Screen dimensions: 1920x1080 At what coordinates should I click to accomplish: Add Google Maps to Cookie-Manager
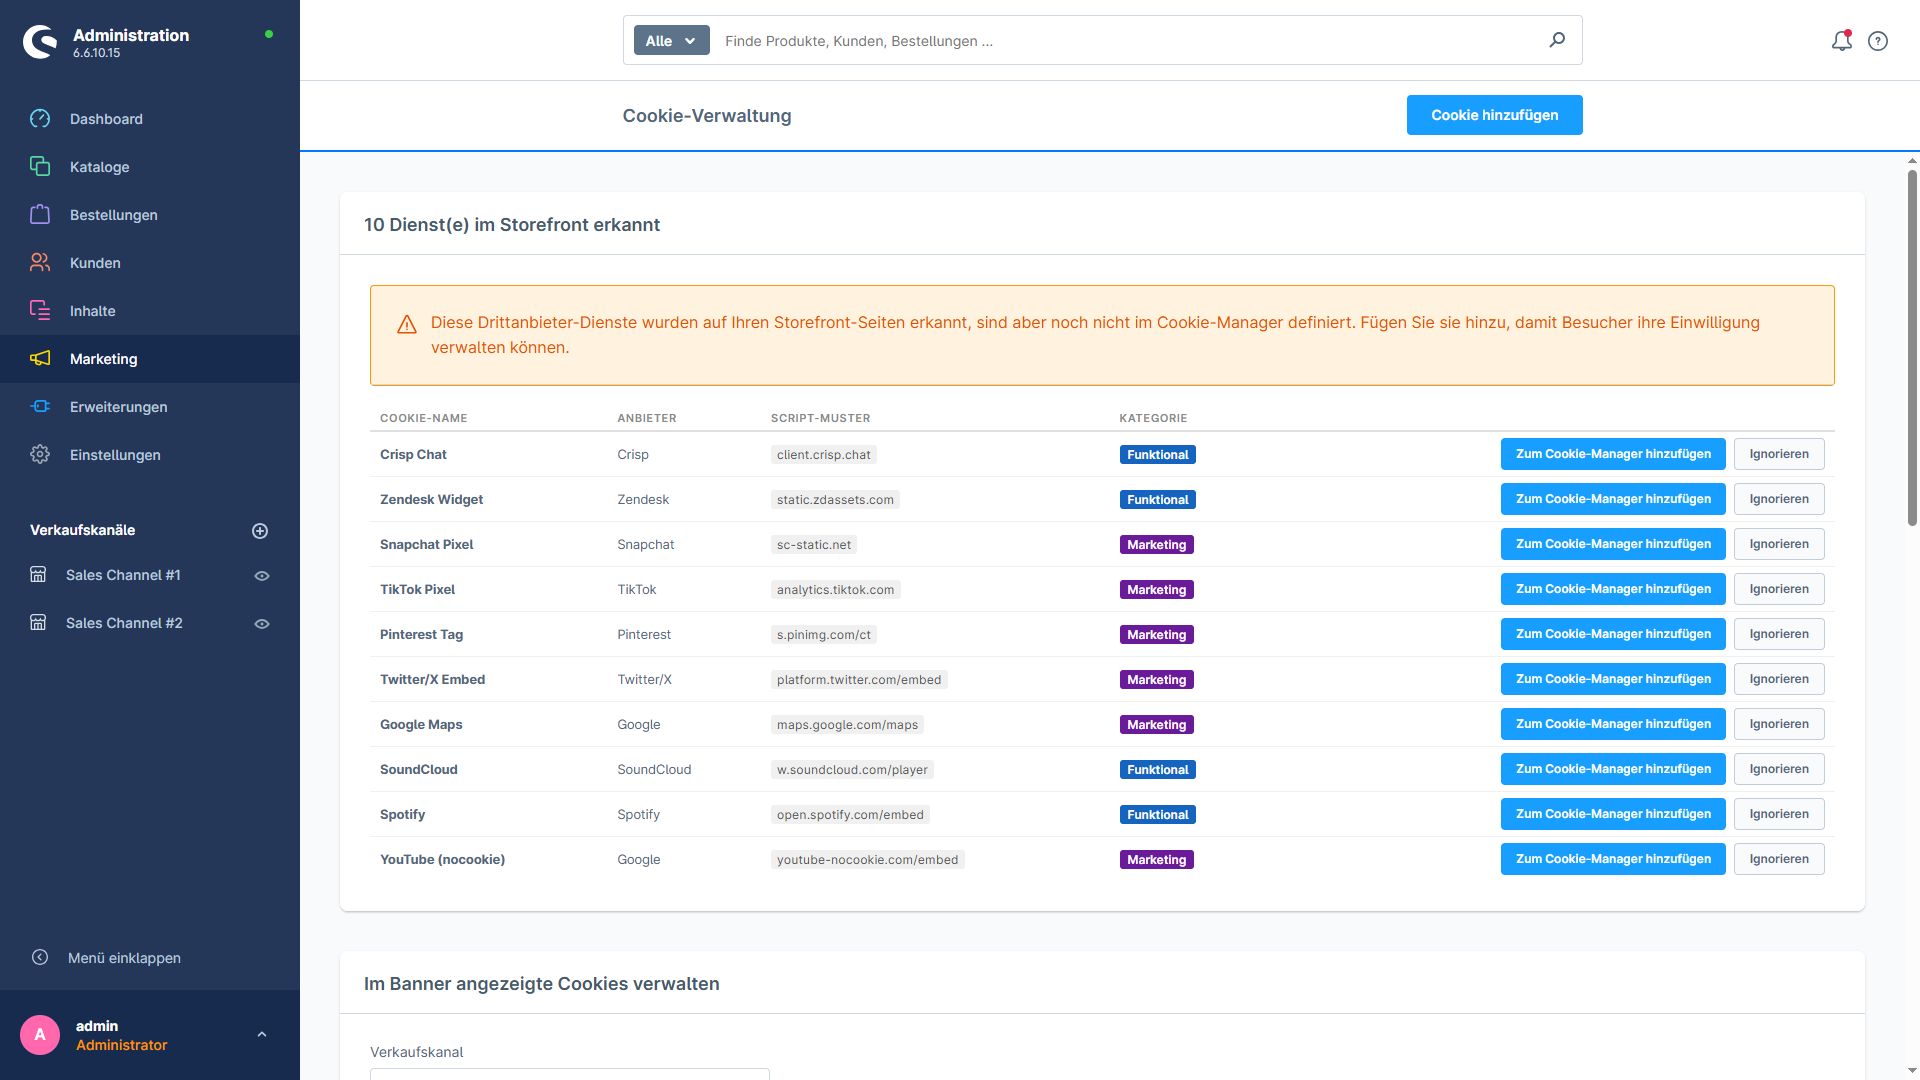[x=1613, y=724]
